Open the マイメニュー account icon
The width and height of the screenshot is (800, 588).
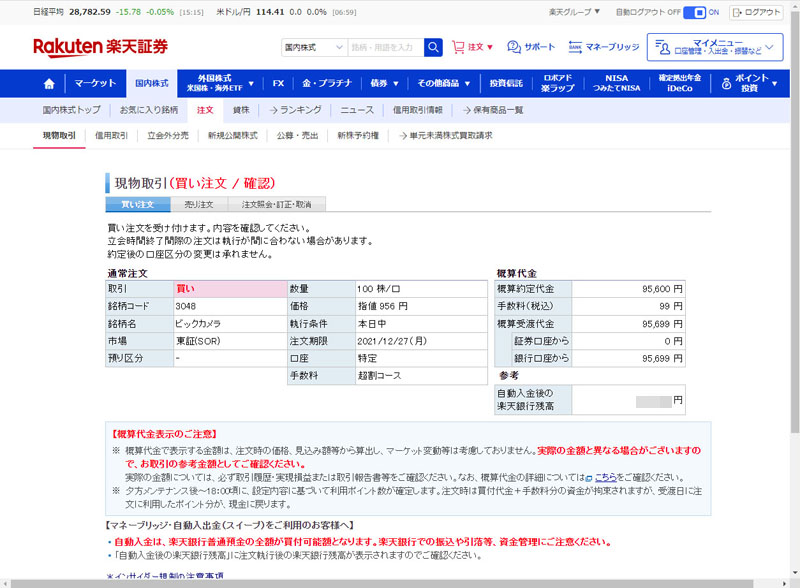click(x=661, y=47)
